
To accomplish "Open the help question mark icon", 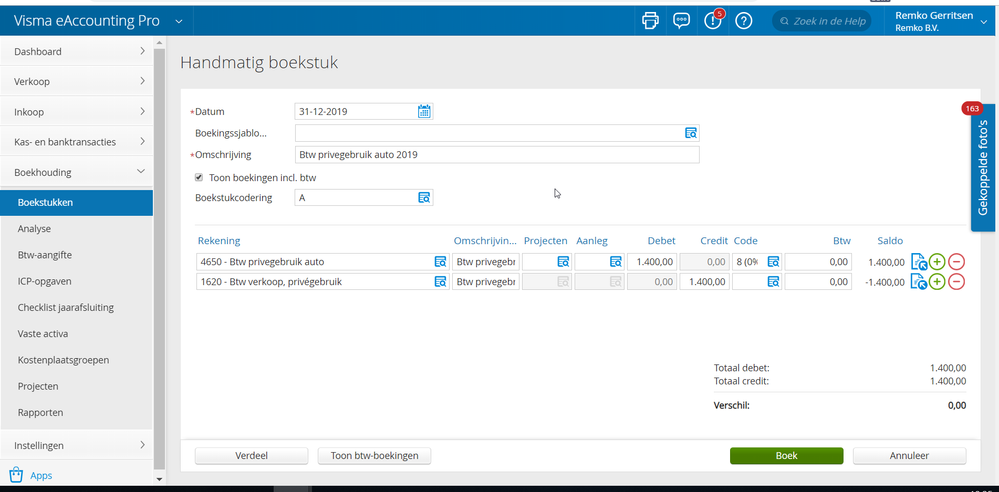I will tap(744, 20).
